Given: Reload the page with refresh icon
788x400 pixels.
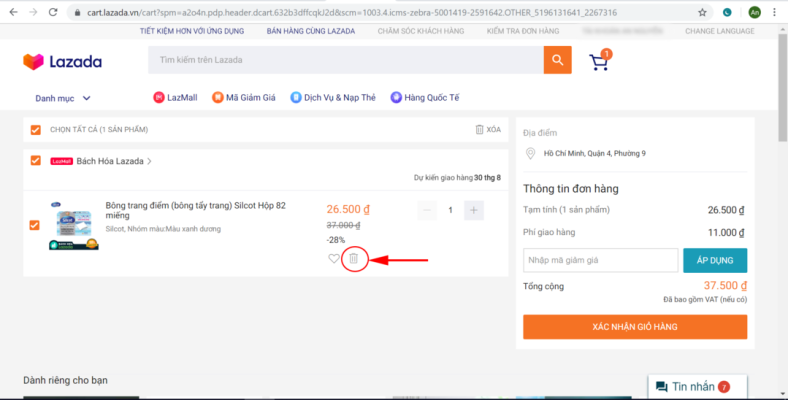Looking at the screenshot, I should tap(53, 12).
